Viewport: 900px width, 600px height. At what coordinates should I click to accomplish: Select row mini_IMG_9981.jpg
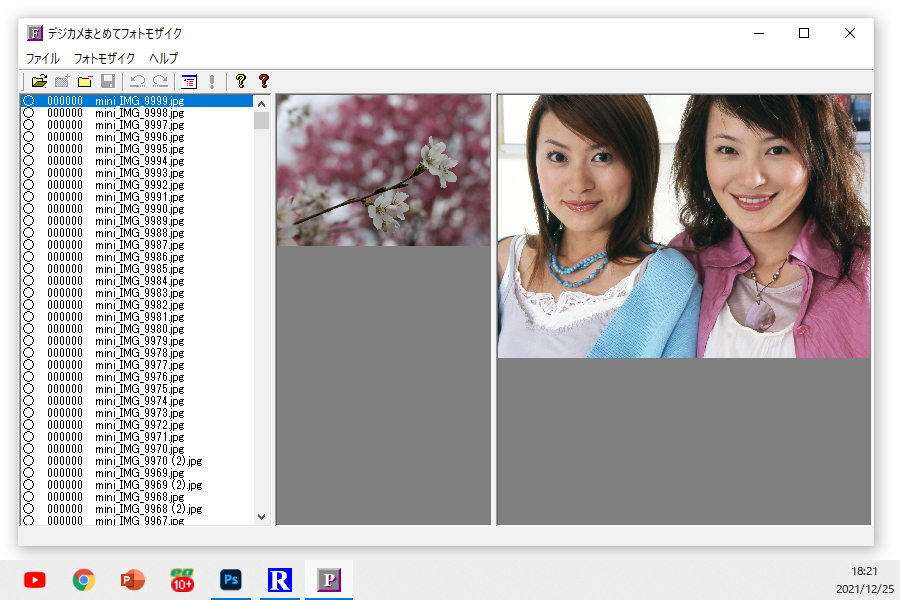click(x=137, y=317)
